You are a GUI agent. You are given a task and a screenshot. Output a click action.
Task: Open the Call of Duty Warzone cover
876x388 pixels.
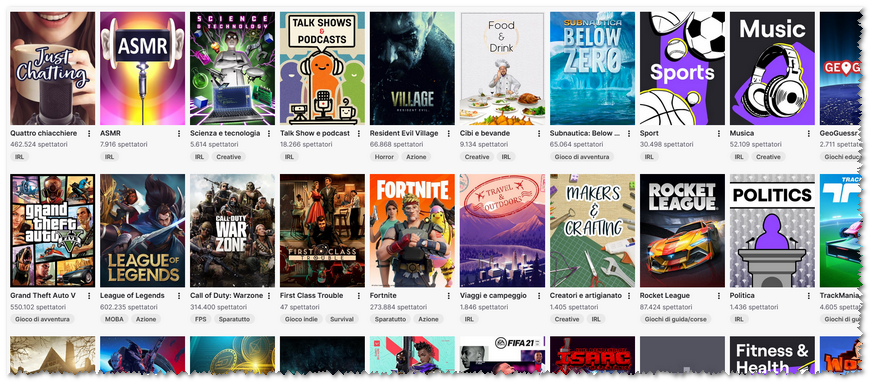pyautogui.click(x=232, y=231)
